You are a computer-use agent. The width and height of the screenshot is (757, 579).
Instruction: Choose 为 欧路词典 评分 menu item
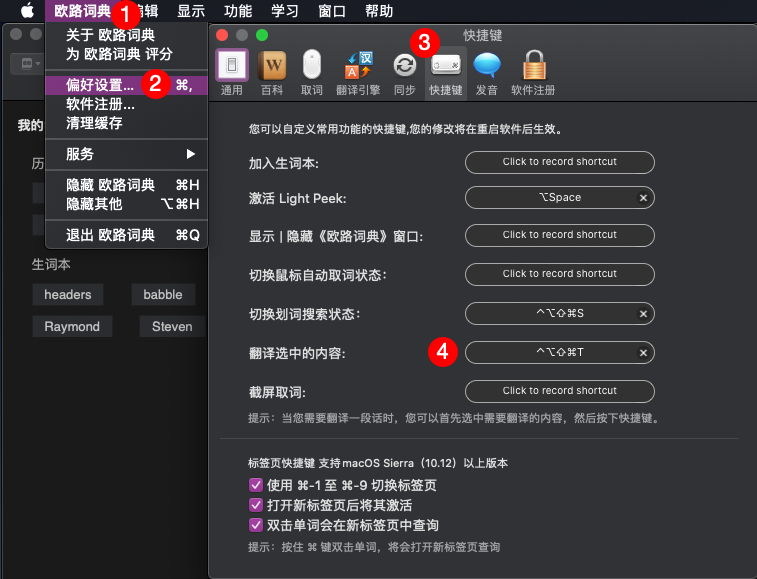pos(126,54)
